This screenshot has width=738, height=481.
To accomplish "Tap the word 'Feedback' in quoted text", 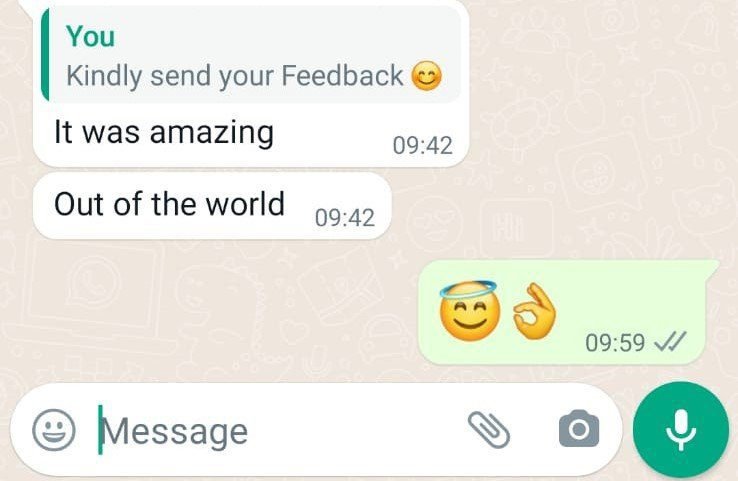I will (x=342, y=76).
